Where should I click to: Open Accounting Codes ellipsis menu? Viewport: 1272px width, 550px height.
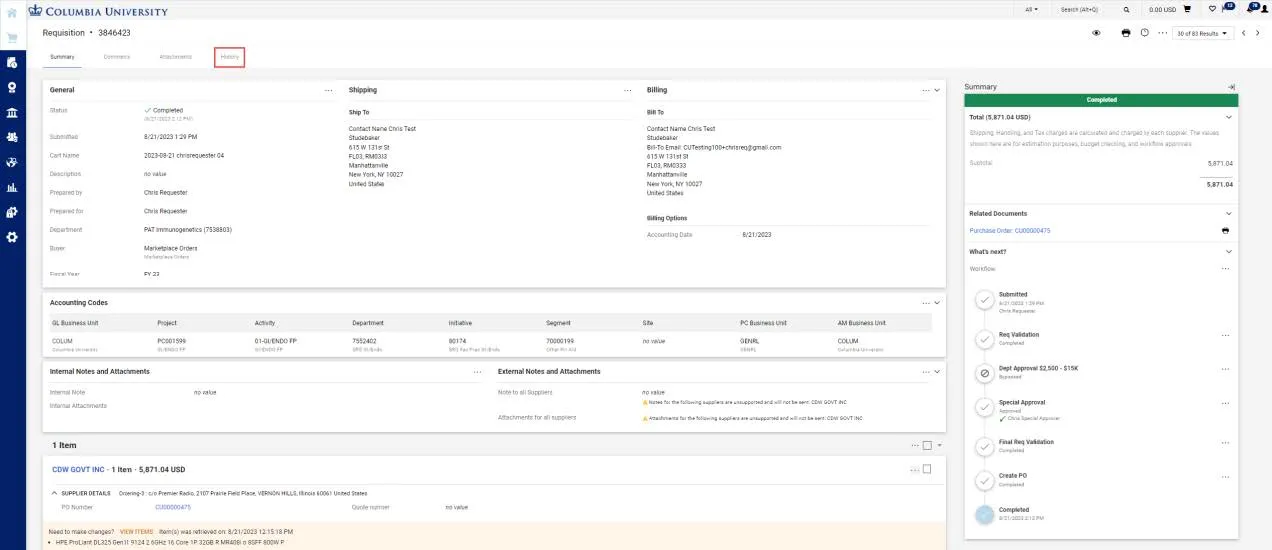click(926, 303)
